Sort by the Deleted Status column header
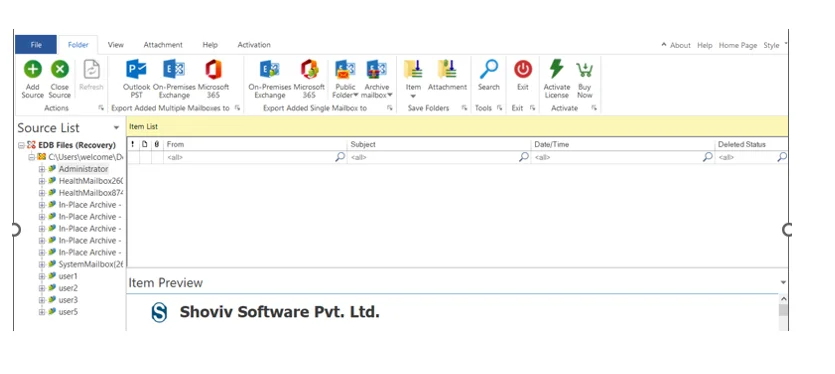Image resolution: width=835 pixels, height=374 pixels. 751,144
